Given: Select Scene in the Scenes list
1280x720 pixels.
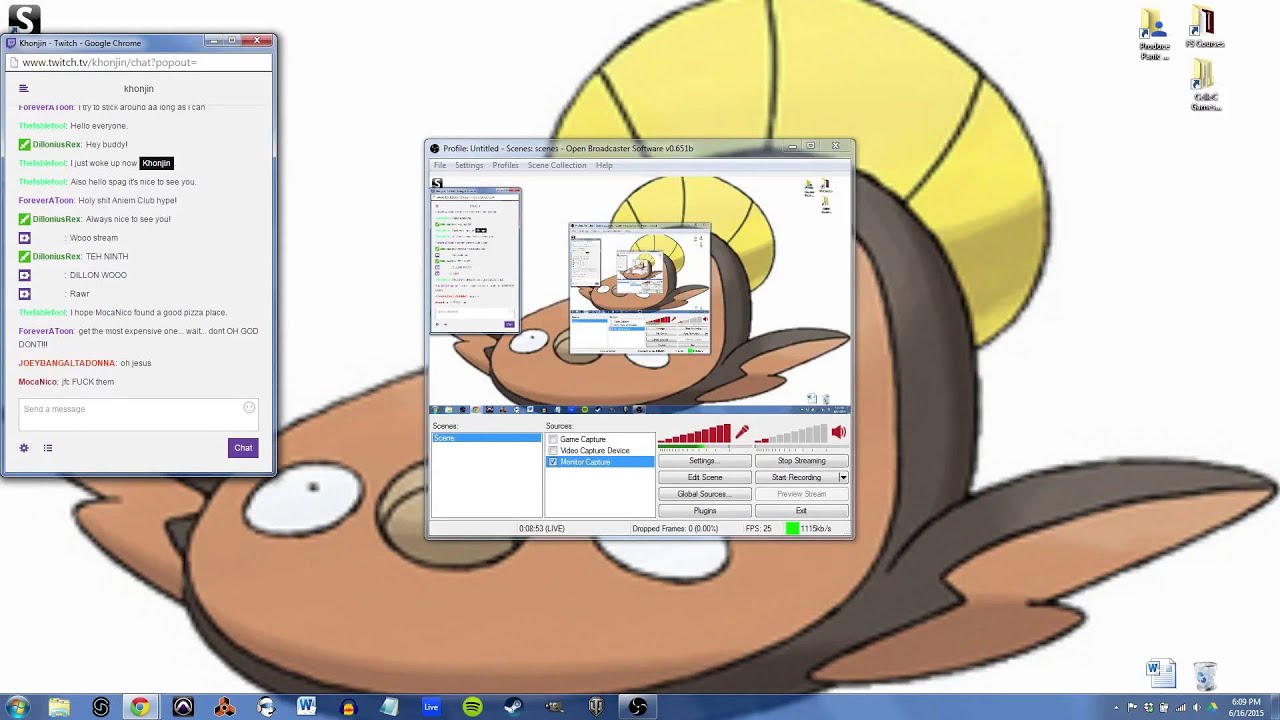Looking at the screenshot, I should [x=486, y=438].
